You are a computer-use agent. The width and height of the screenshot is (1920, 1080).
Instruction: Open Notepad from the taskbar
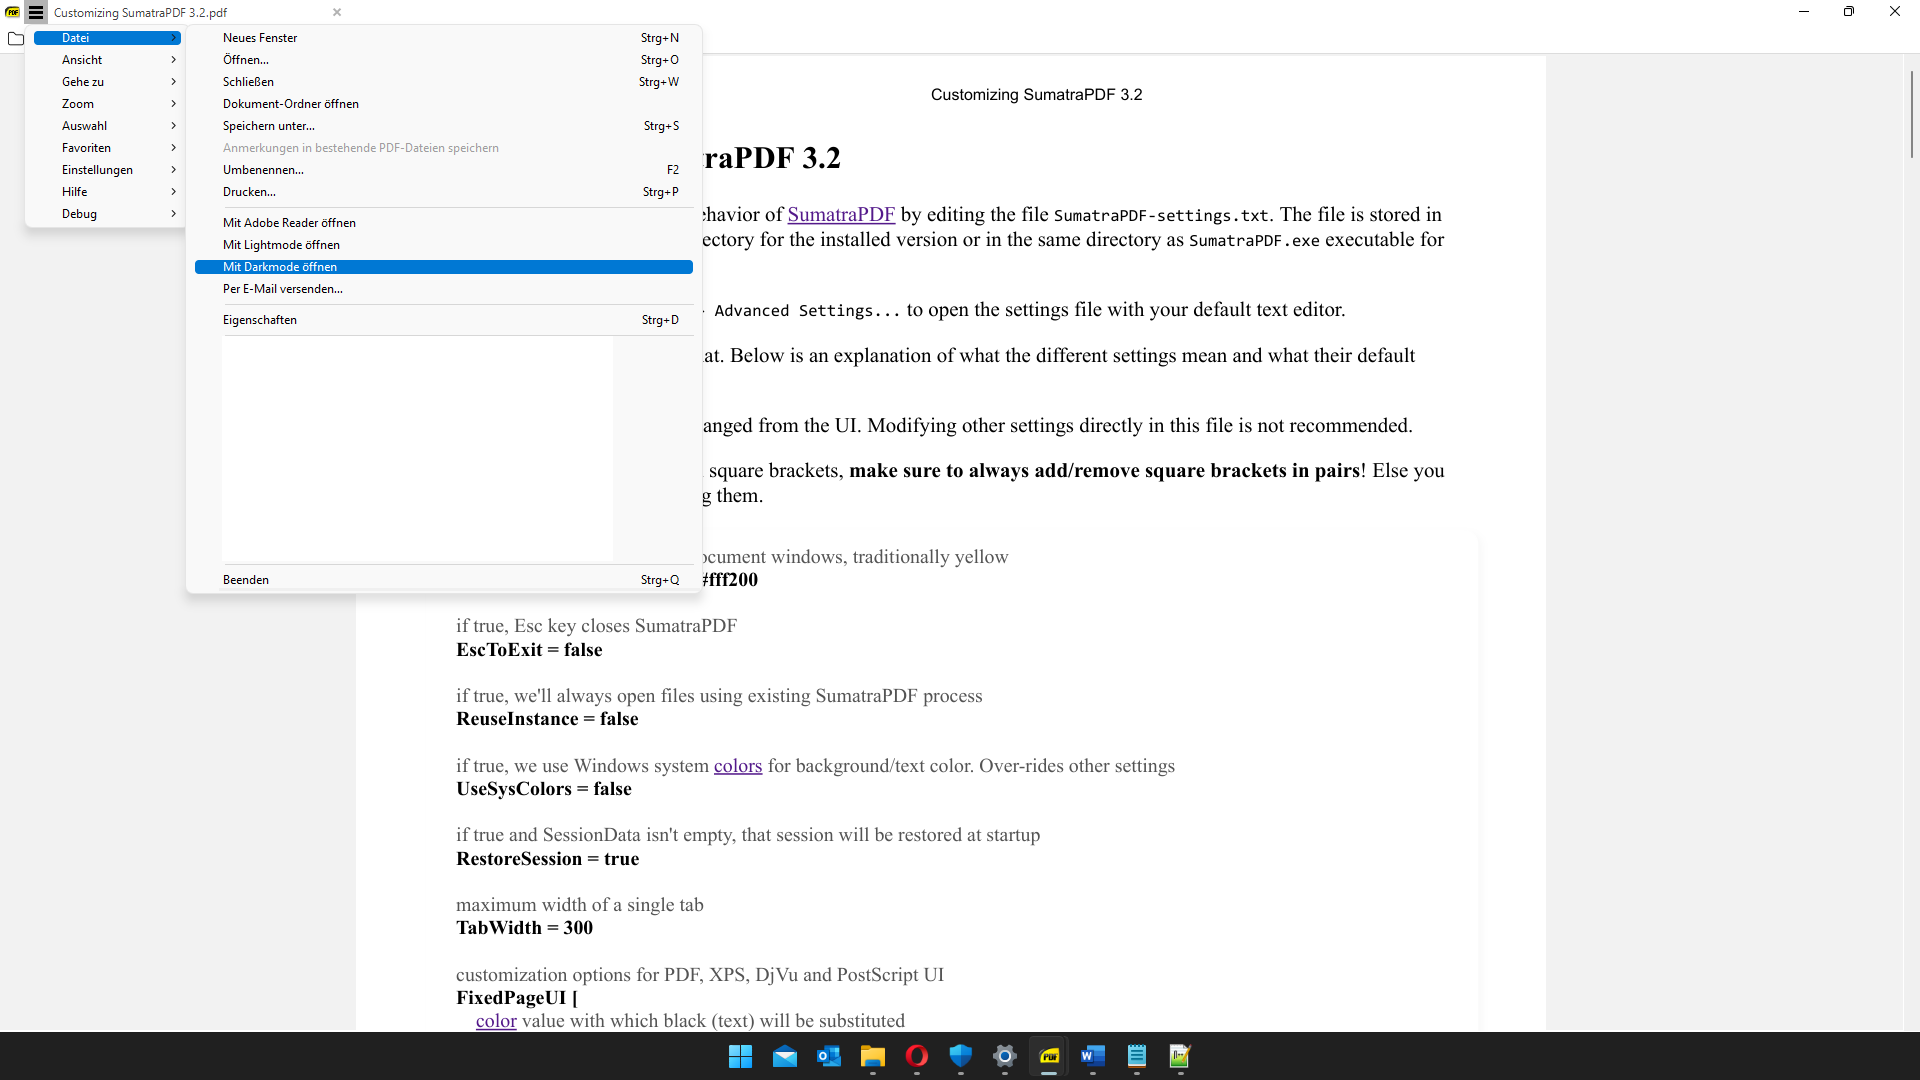coord(1137,1057)
